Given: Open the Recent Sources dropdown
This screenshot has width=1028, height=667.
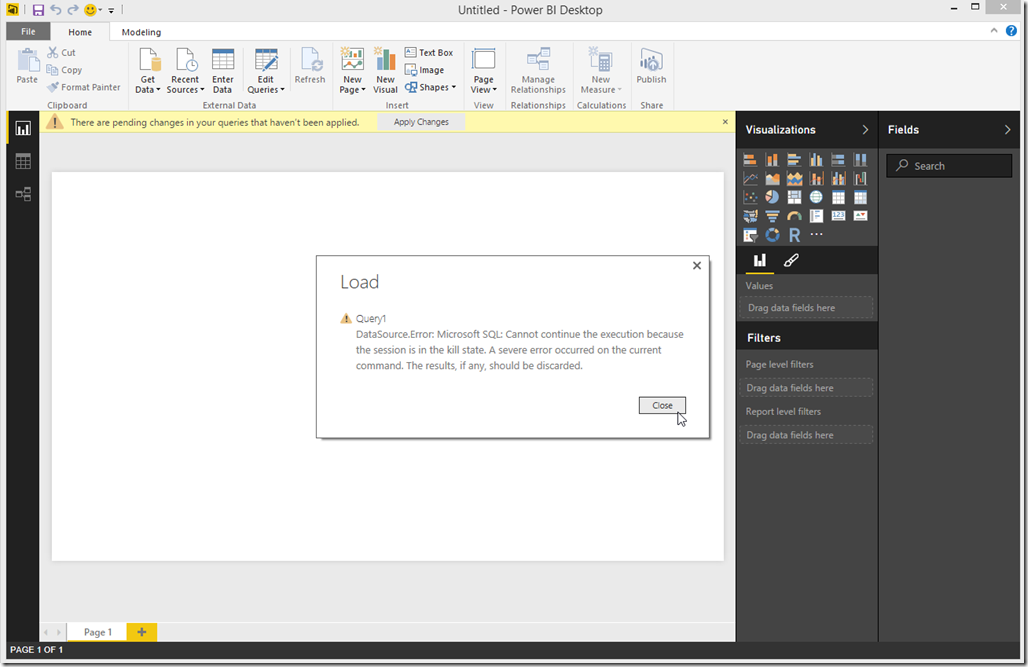Looking at the screenshot, I should click(185, 71).
